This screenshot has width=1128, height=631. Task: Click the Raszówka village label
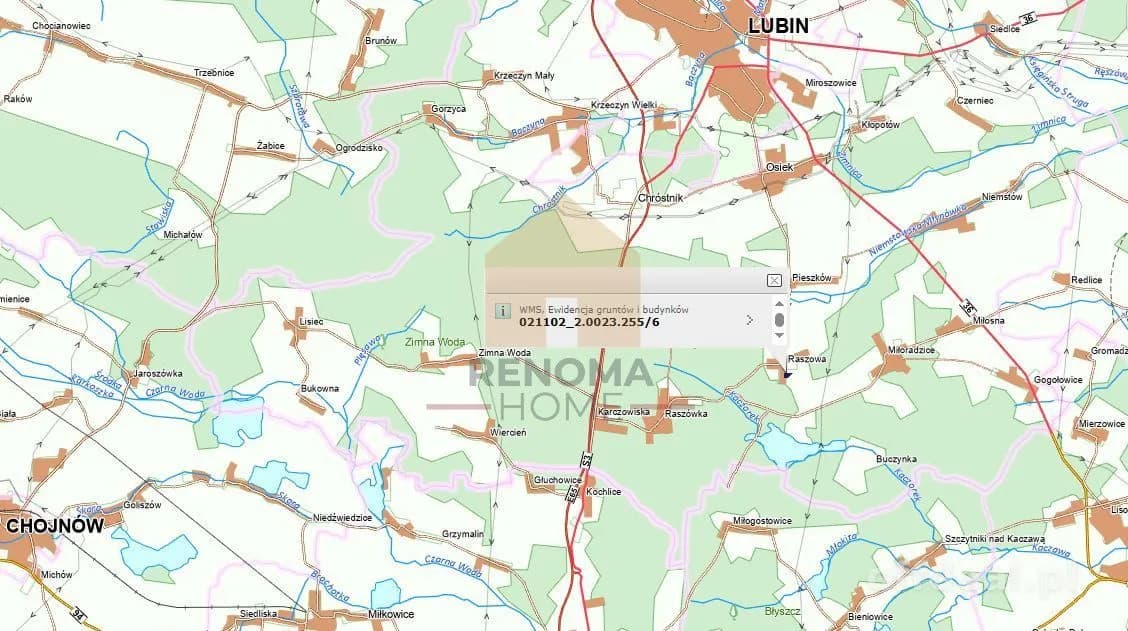pos(686,414)
